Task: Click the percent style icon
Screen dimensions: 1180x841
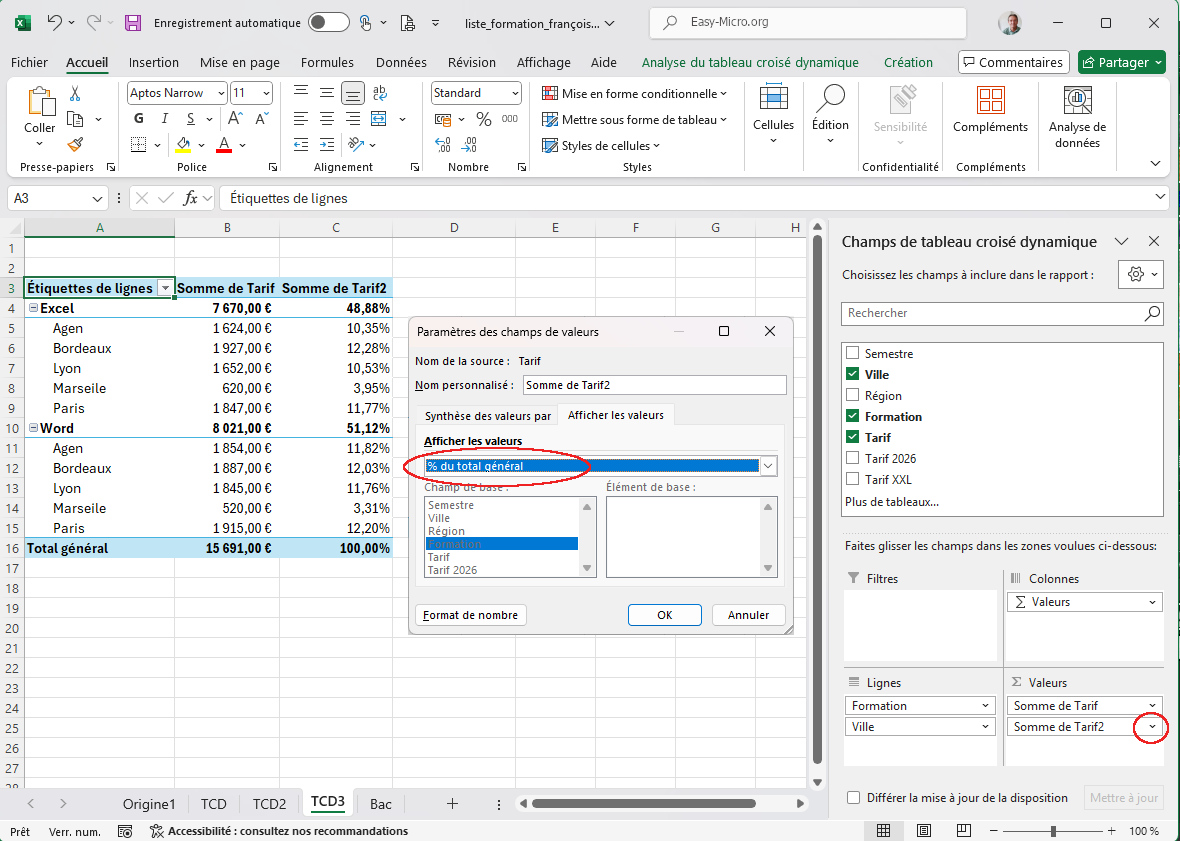Action: (483, 119)
